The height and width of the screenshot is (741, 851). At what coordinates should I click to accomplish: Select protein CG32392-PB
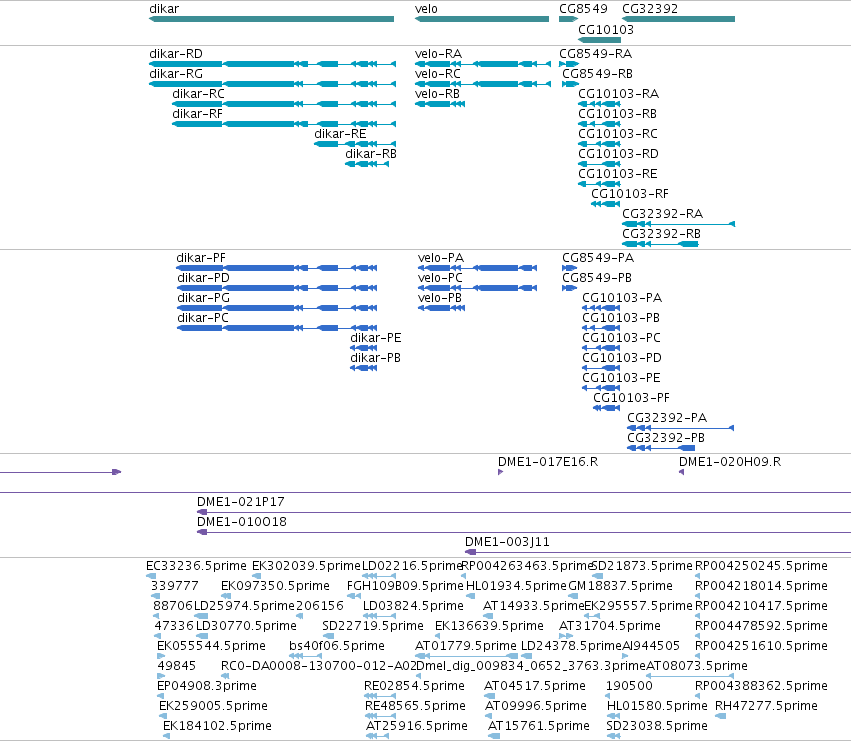661,448
